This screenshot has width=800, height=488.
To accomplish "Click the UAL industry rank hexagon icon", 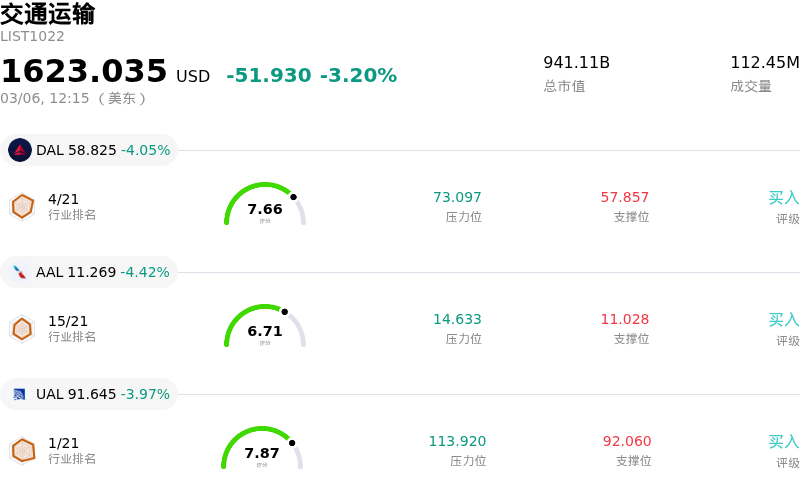I will tap(22, 450).
